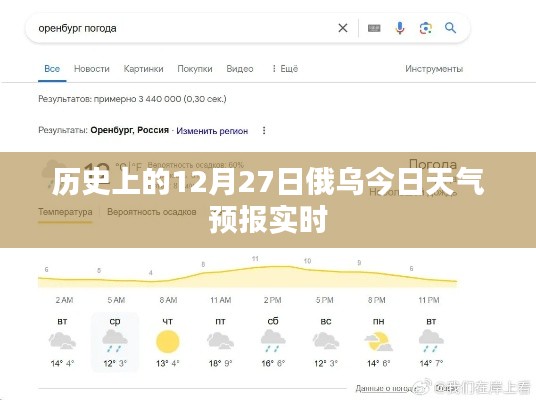Screen dimensions: 536x400
Task: Open the on-screen keyboard icon
Action: [374, 28]
